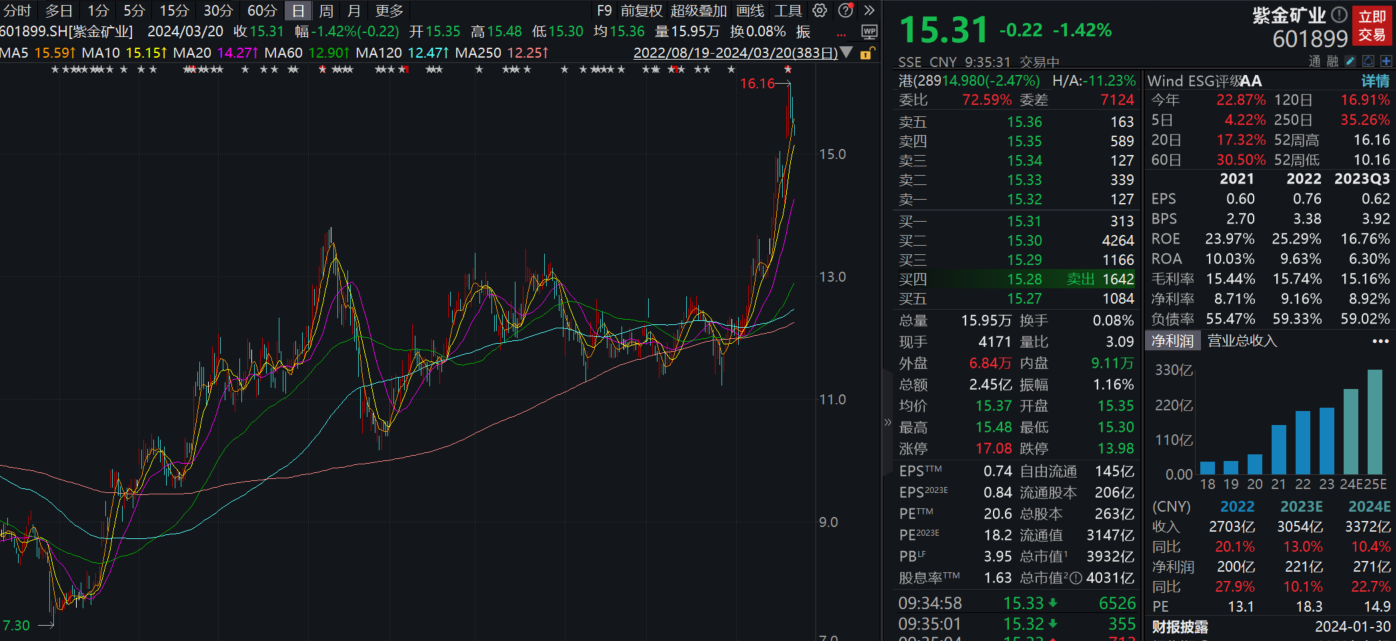
Task: Click the 2023Q3 column header
Action: (x=1362, y=179)
